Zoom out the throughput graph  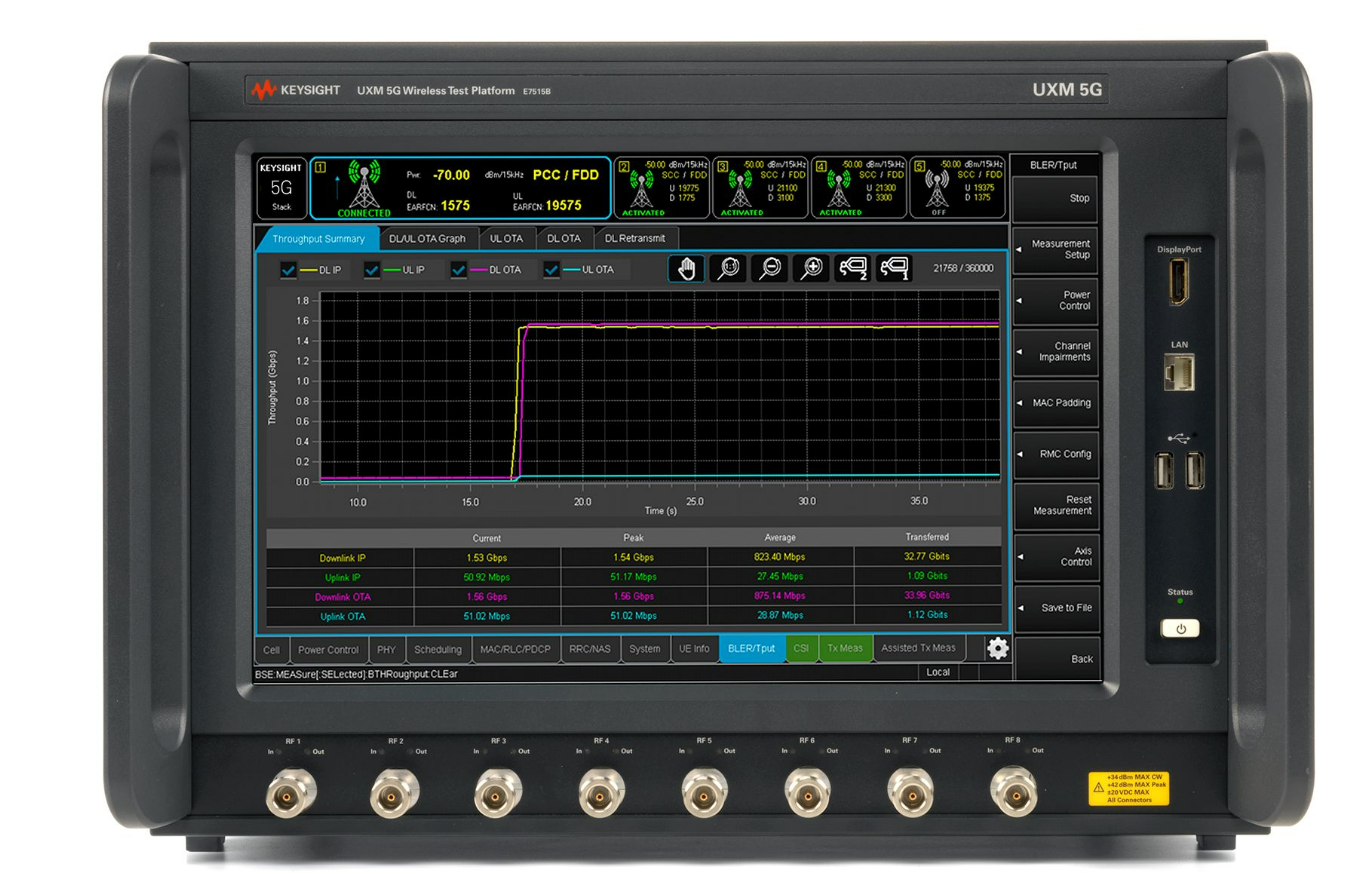tap(770, 268)
